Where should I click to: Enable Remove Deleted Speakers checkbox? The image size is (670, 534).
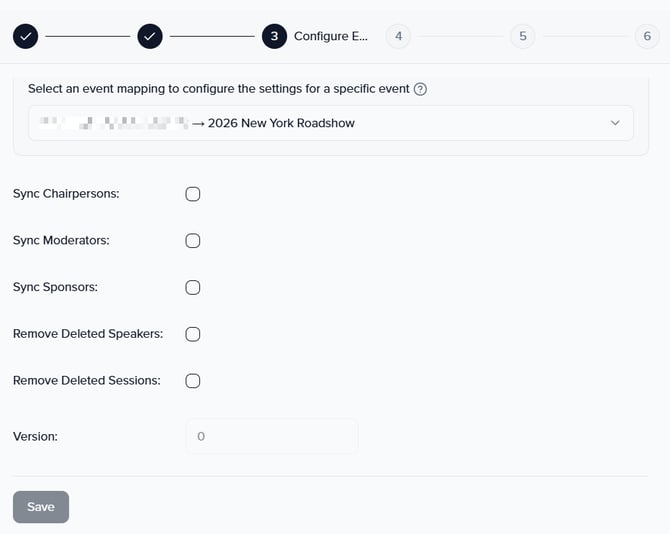(x=193, y=334)
